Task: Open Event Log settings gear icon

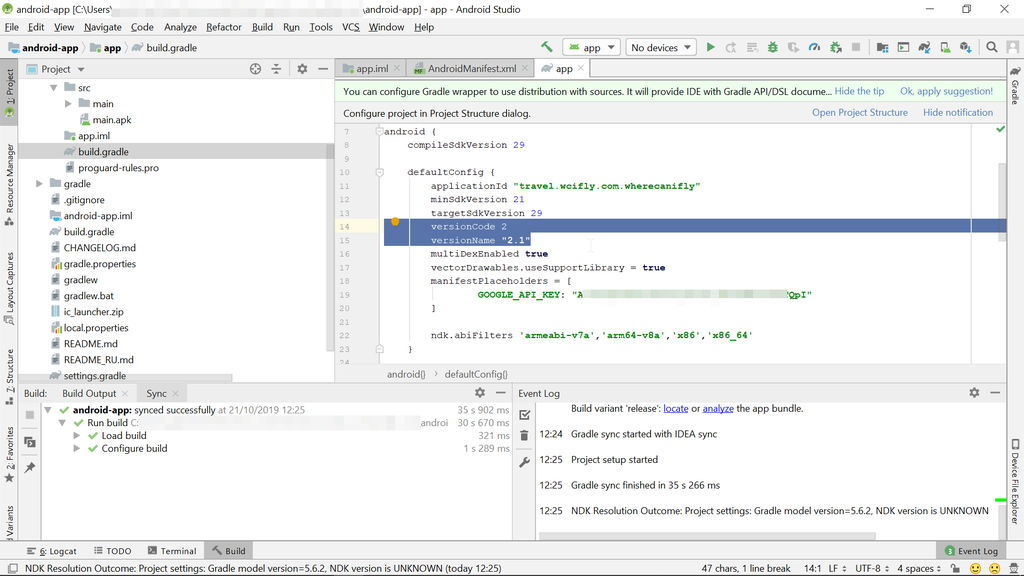Action: click(974, 393)
